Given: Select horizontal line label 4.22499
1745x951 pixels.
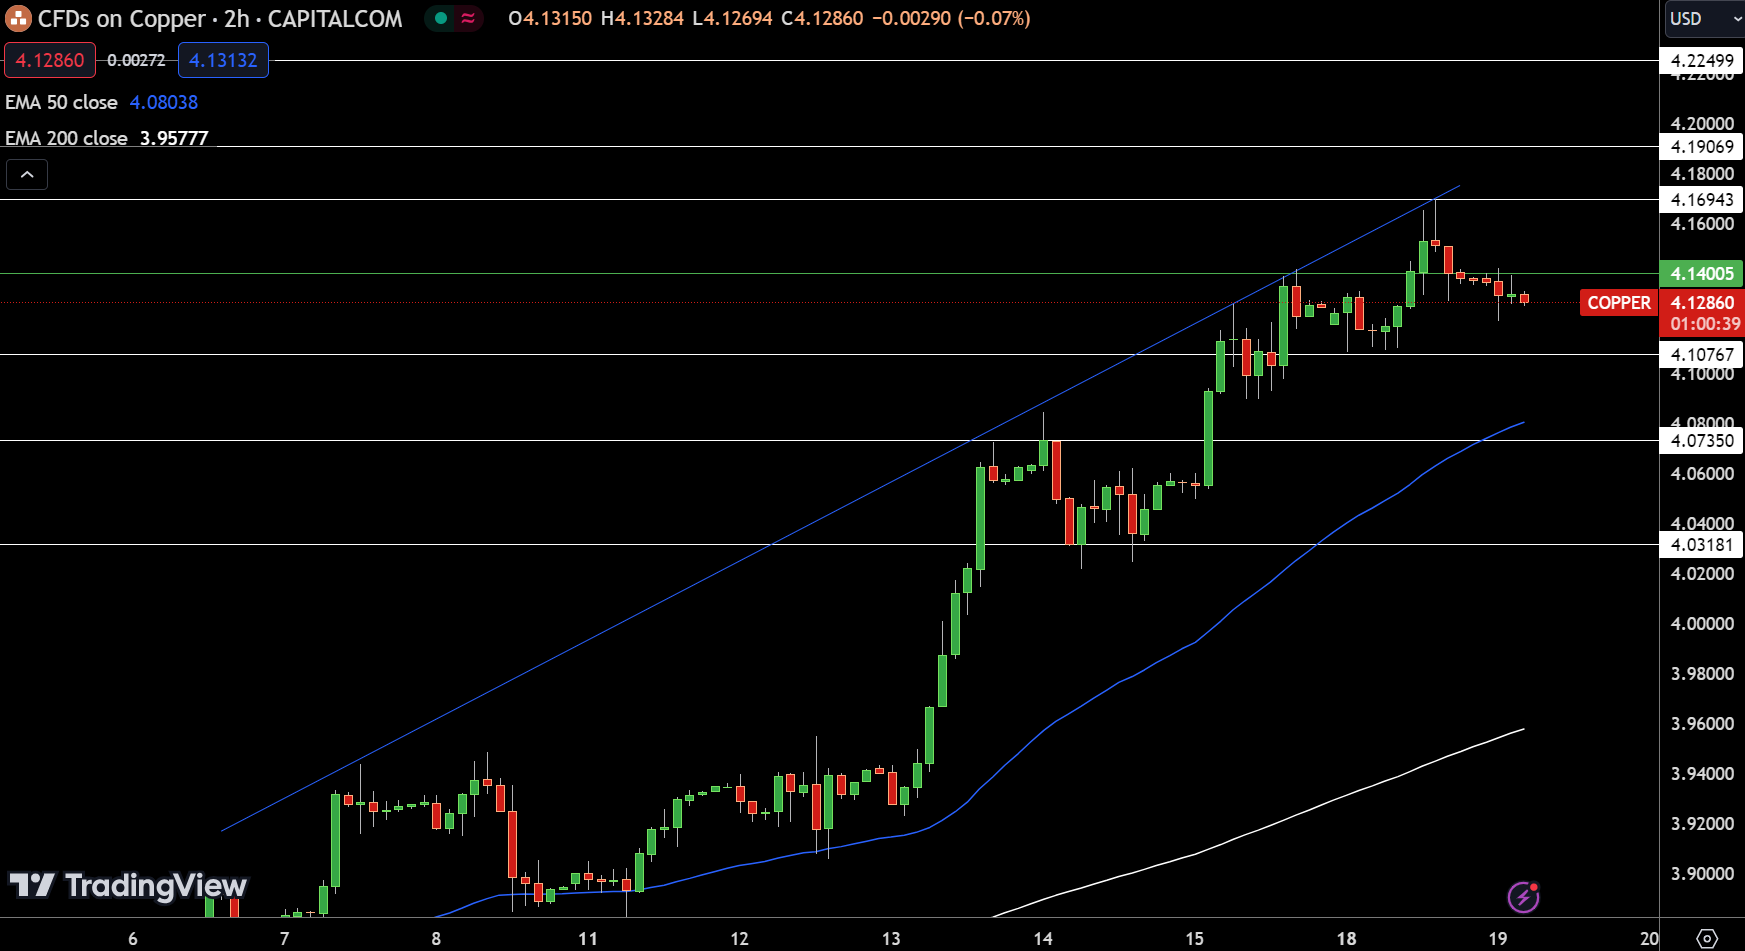Looking at the screenshot, I should (x=1702, y=60).
